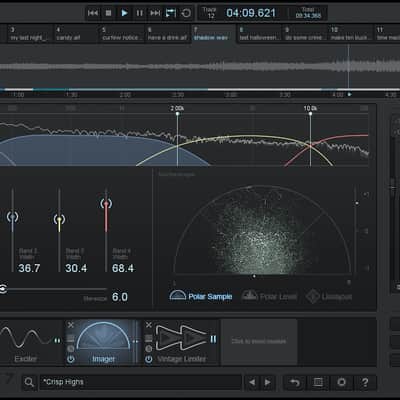Open the Undo history icon
The image size is (400, 400).
click(x=295, y=382)
